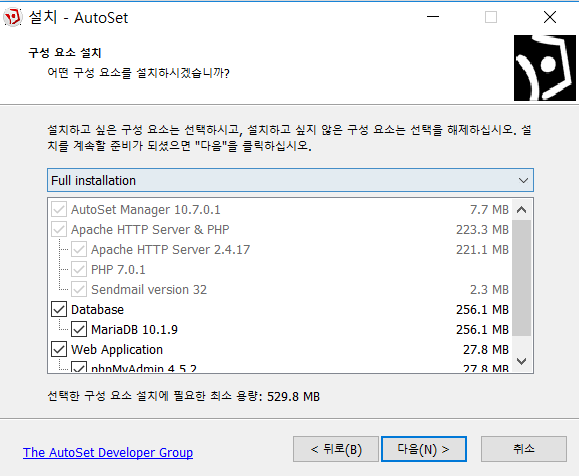Click the 취소 cancel button

[x=524, y=449]
